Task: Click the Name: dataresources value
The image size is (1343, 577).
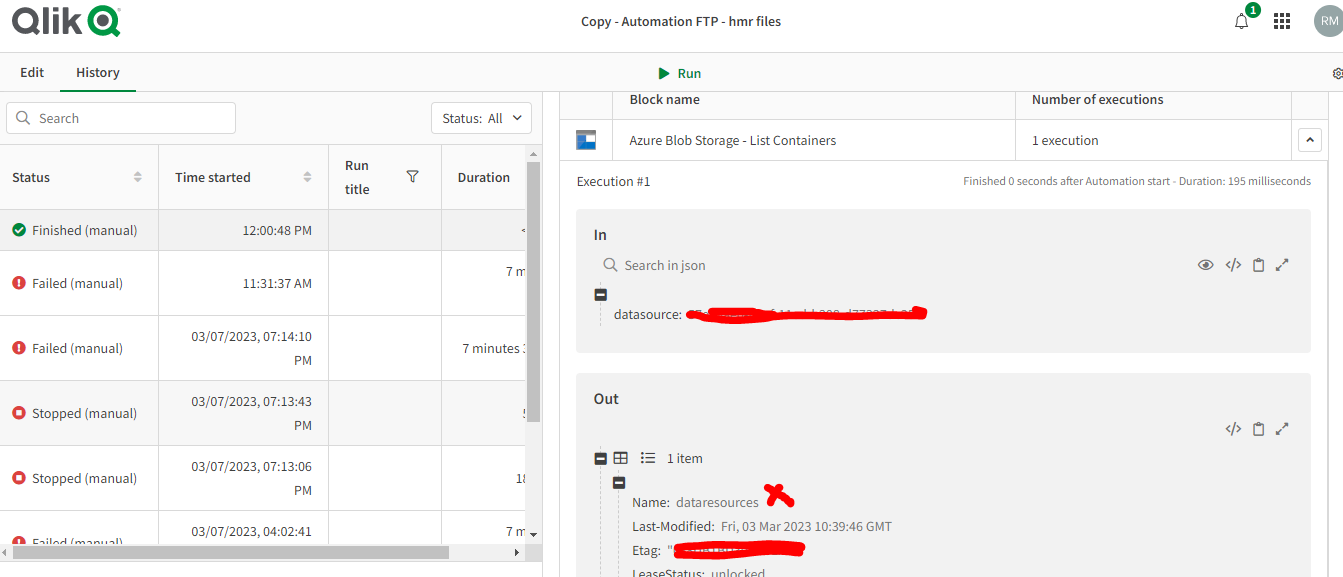Action: (x=717, y=502)
